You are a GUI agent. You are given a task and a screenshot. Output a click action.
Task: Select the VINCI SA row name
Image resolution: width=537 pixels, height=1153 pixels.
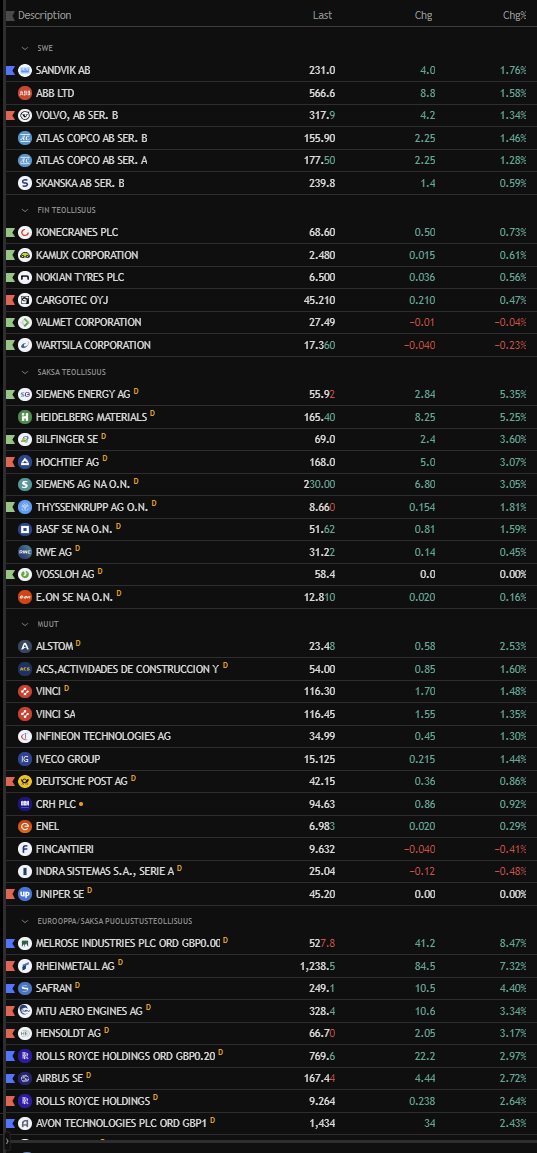pos(55,714)
